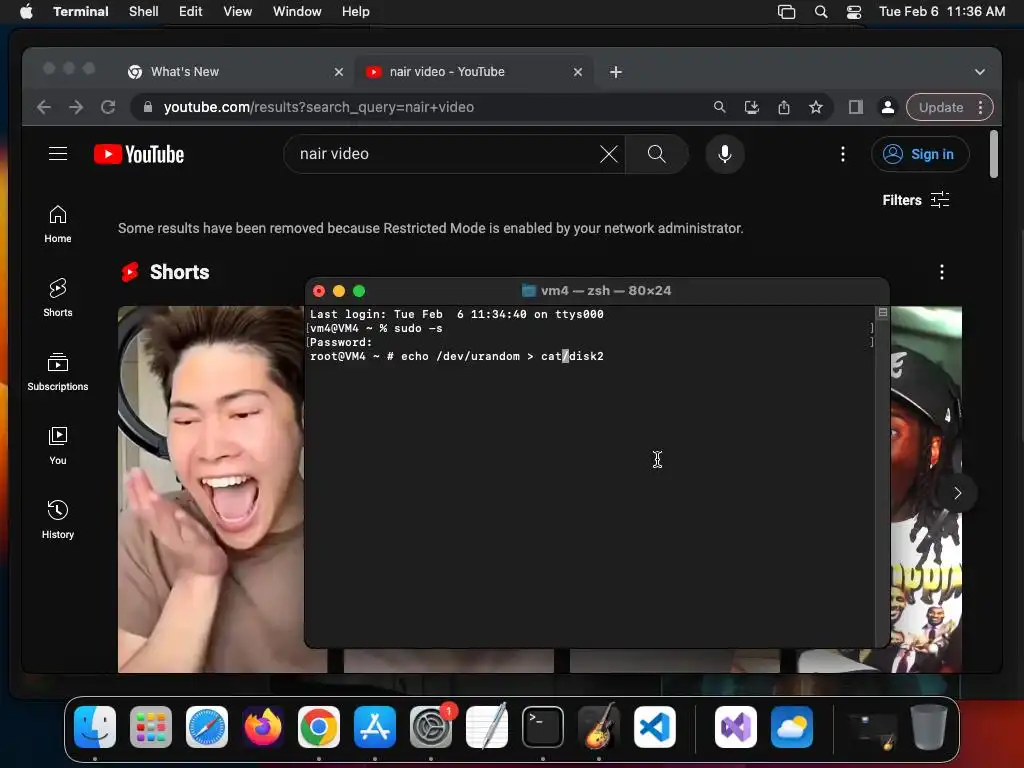Reload the YouTube page

(x=108, y=107)
